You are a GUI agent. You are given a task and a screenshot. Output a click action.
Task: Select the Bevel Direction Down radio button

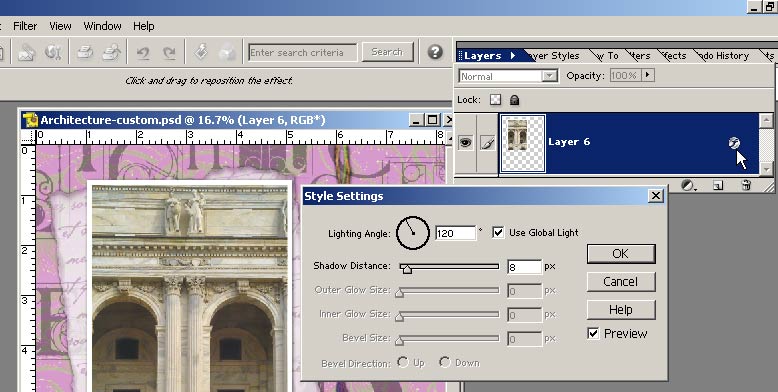tap(444, 362)
